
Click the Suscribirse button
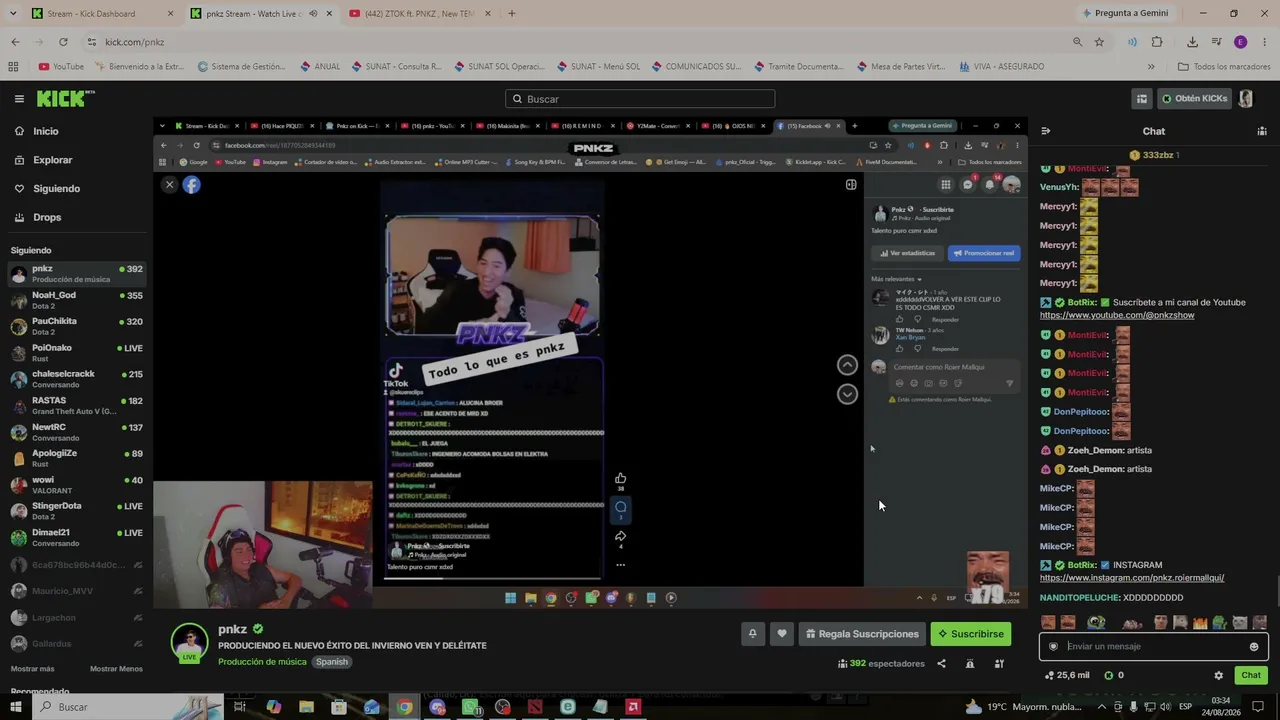pyautogui.click(x=970, y=634)
